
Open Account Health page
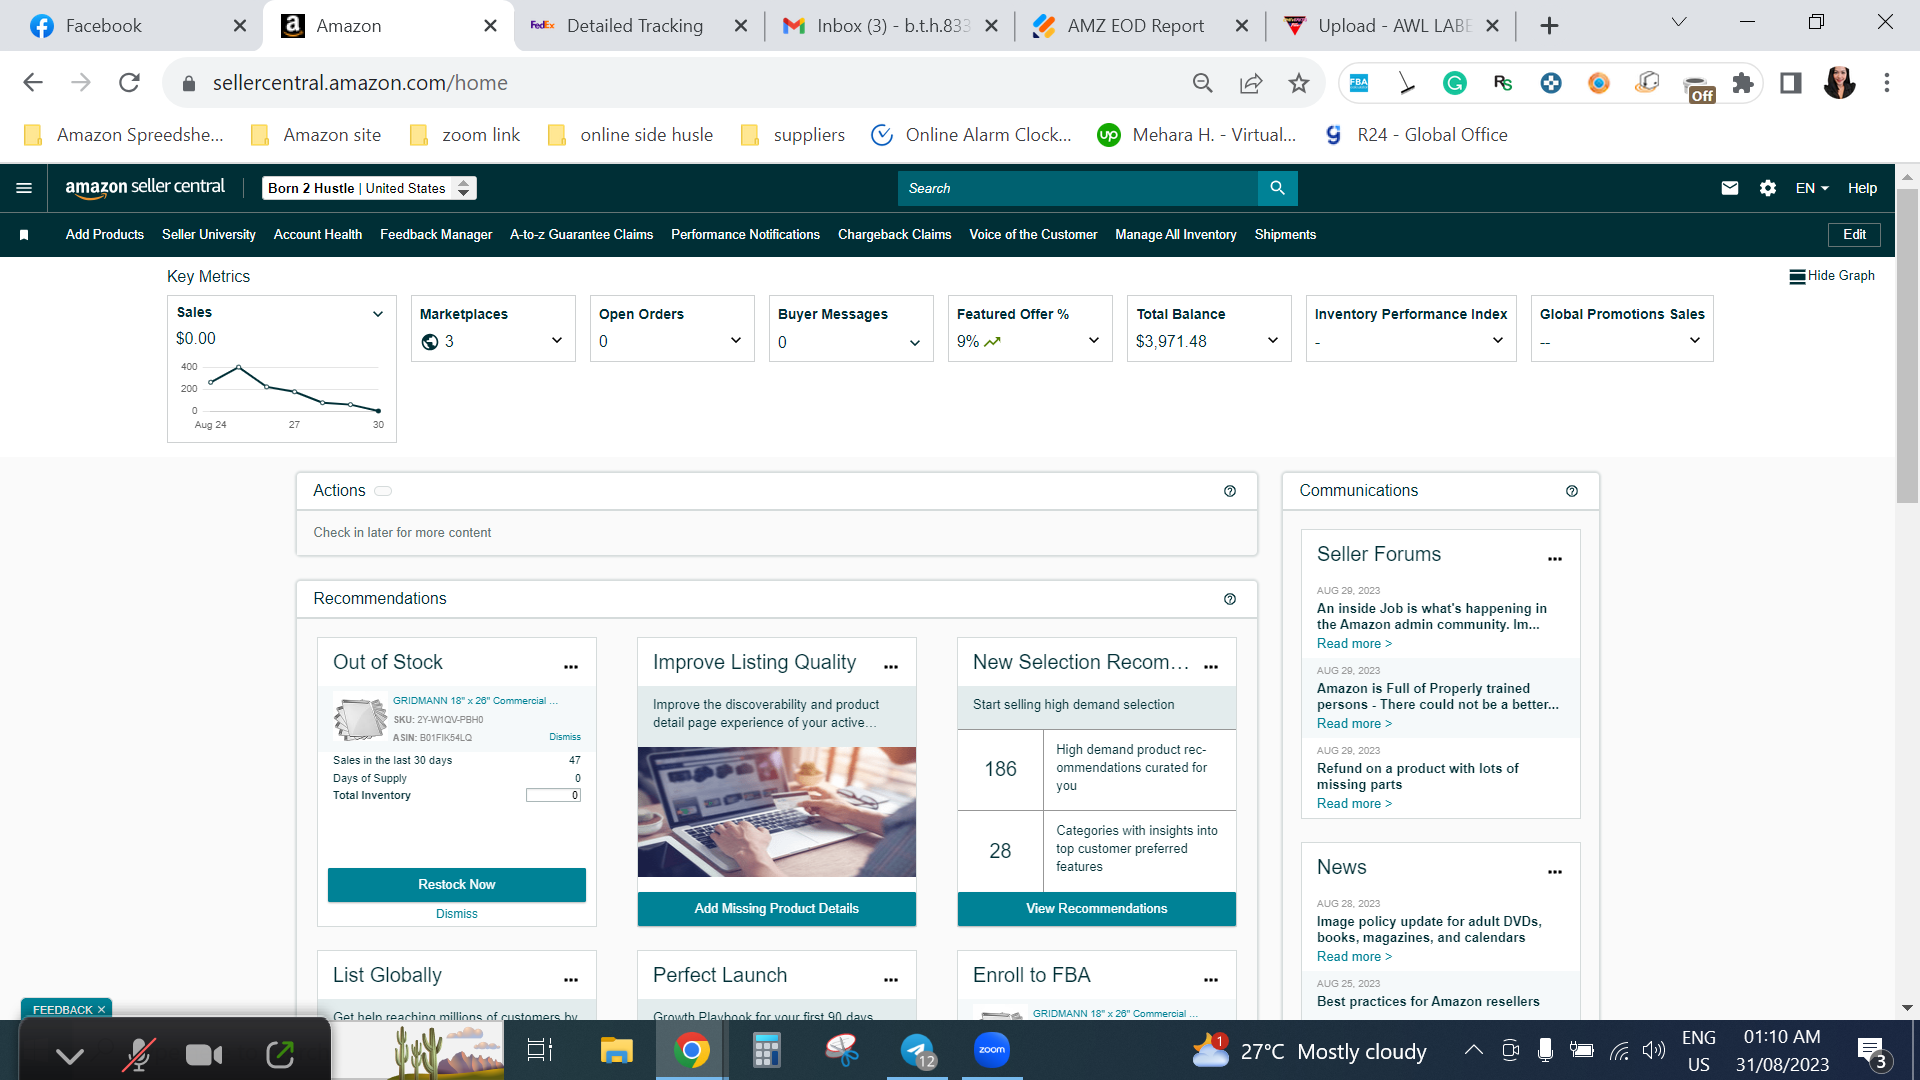318,235
